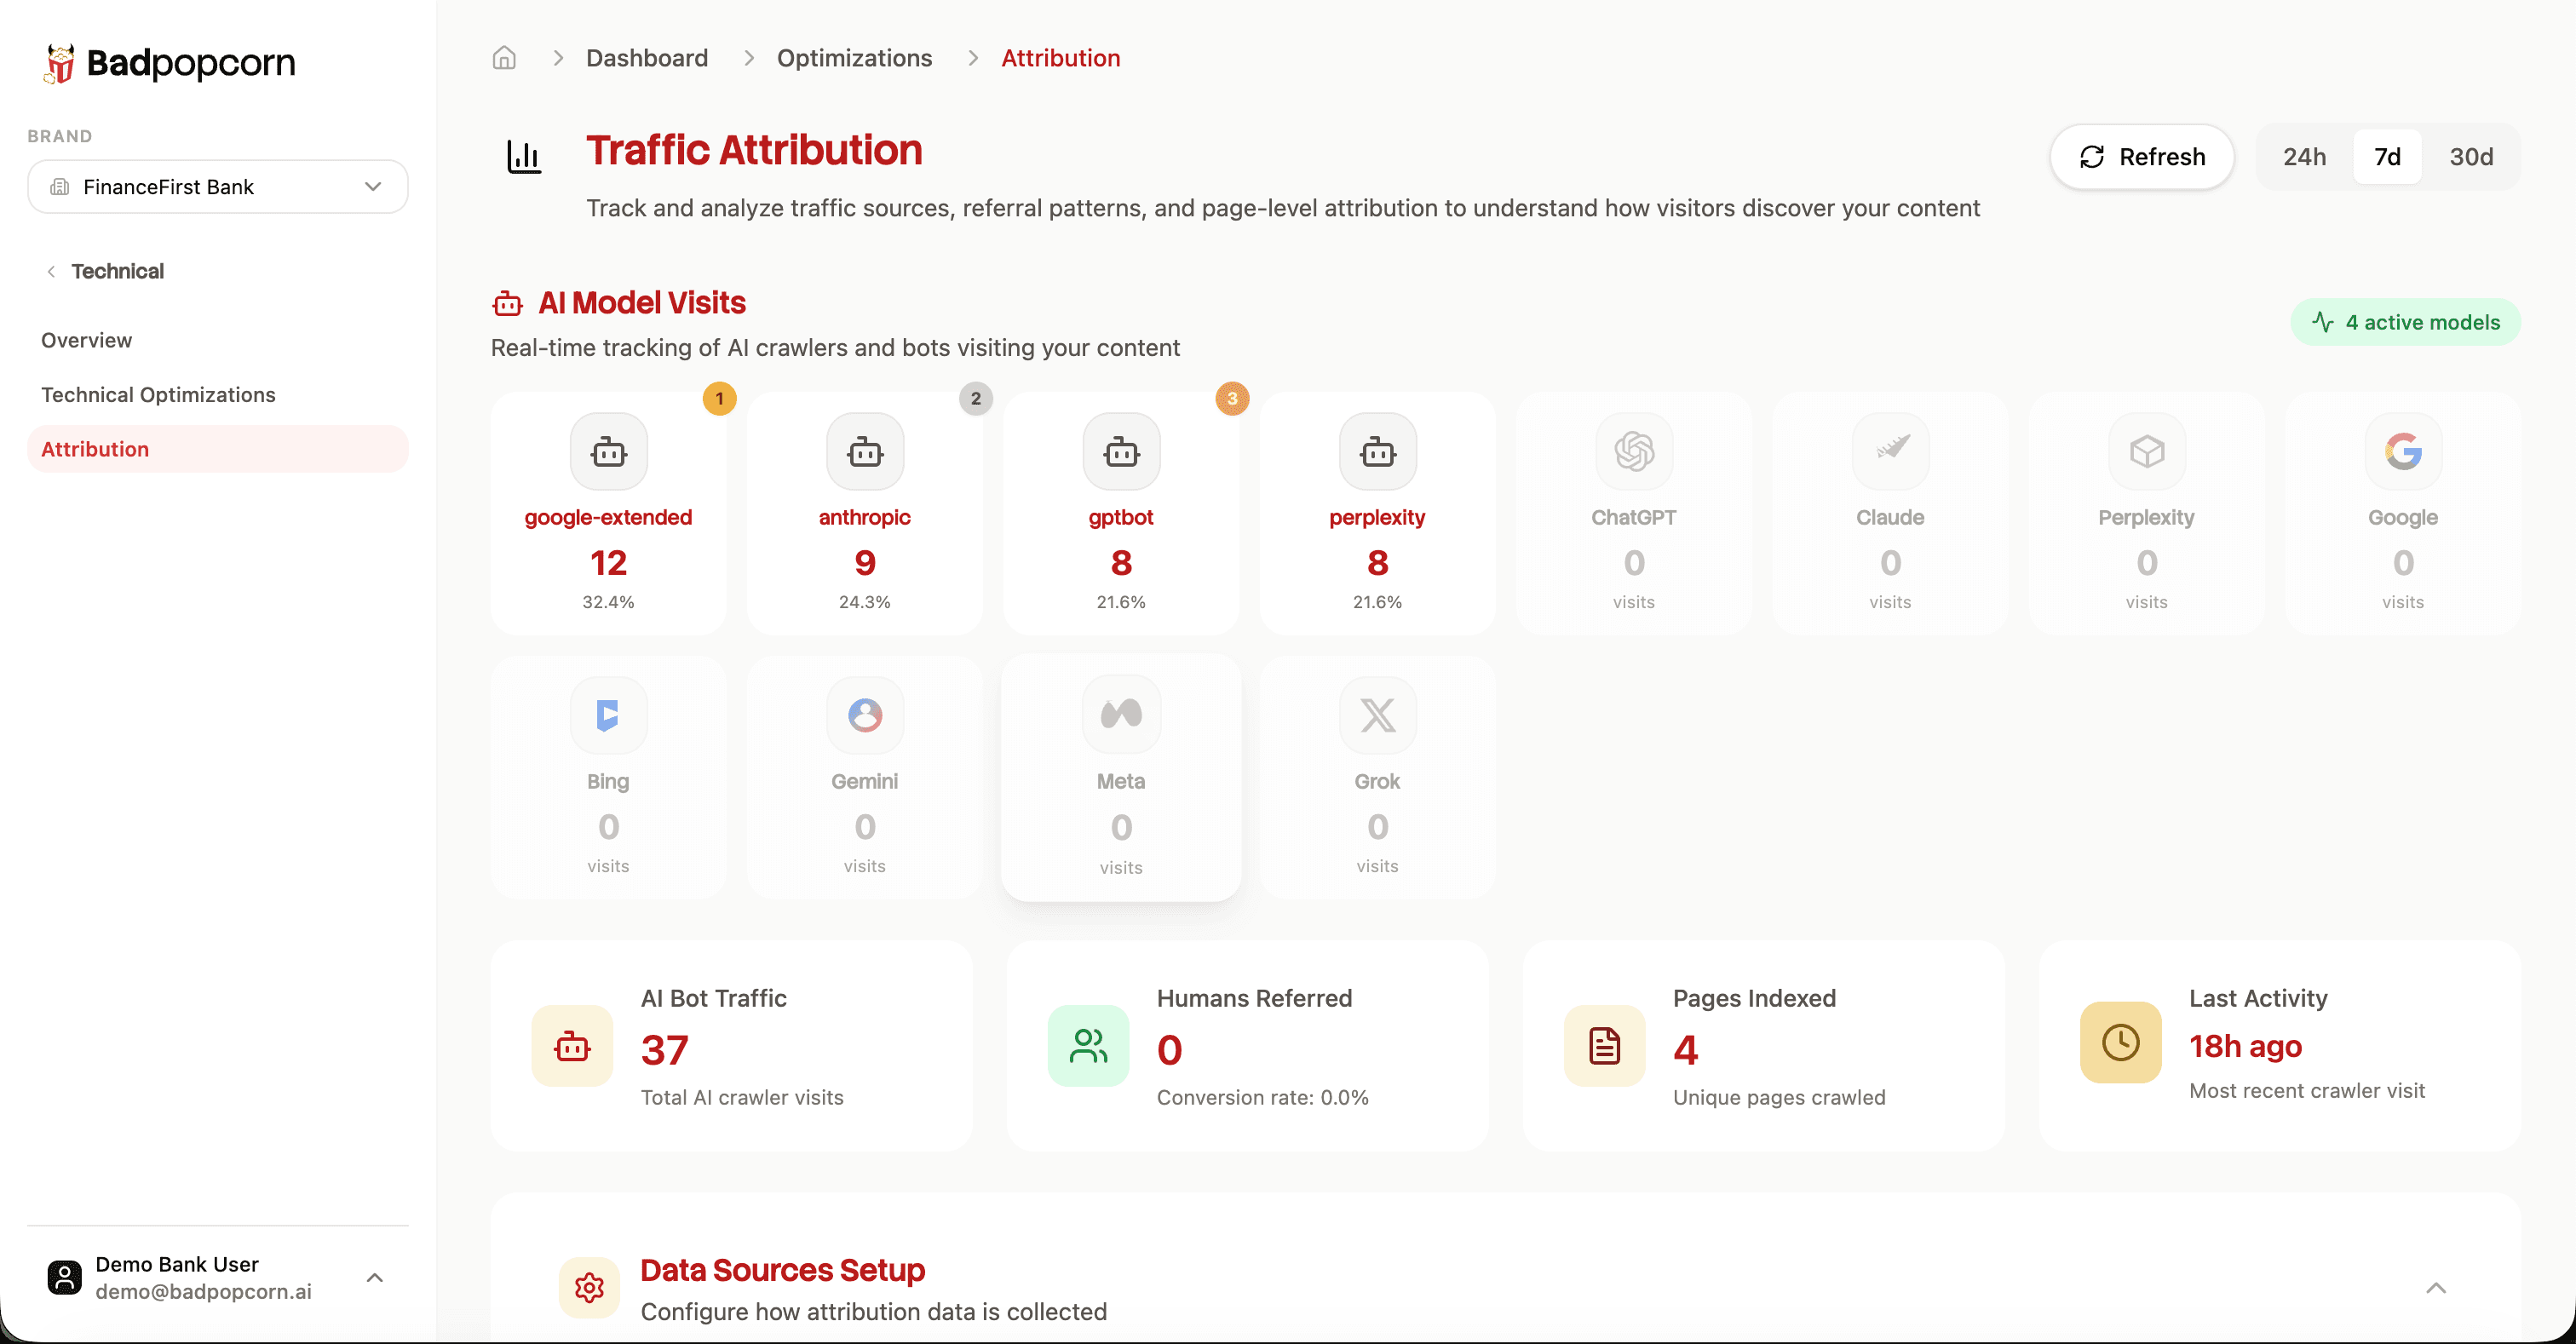Click the Humans Referred people icon
The image size is (2576, 1344).
(x=1088, y=1046)
